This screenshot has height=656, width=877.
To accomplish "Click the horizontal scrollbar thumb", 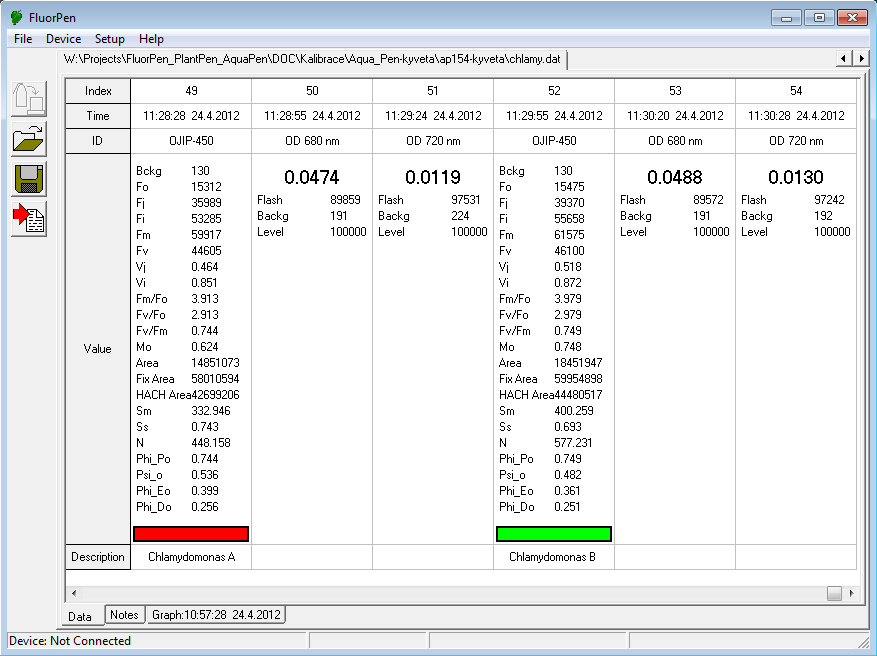I will click(834, 593).
